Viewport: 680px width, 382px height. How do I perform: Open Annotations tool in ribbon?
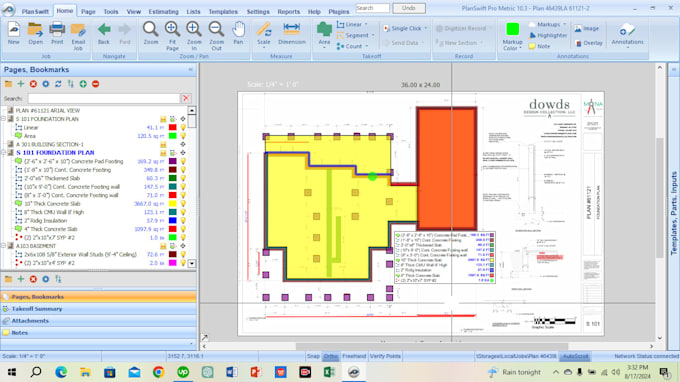[x=627, y=33]
